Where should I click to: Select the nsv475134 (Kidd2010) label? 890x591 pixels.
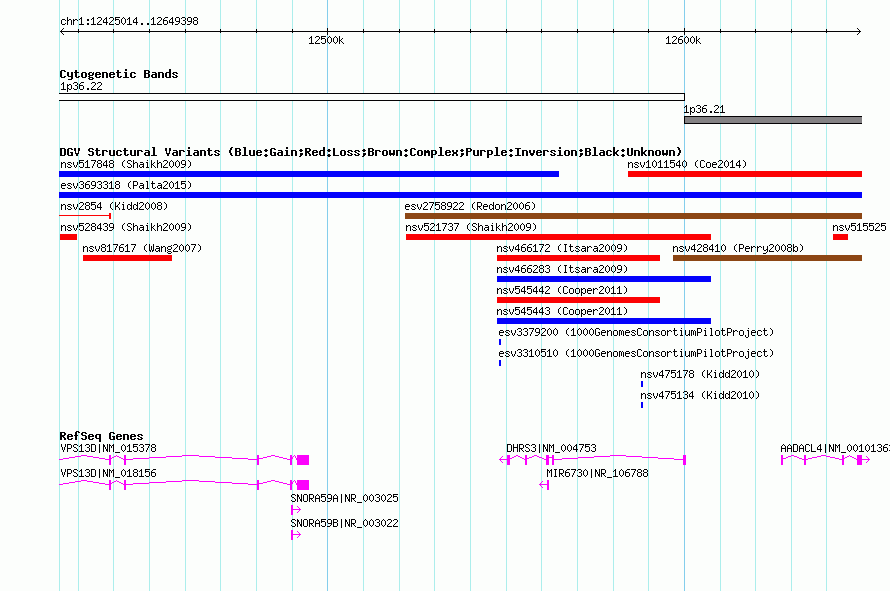tap(700, 395)
